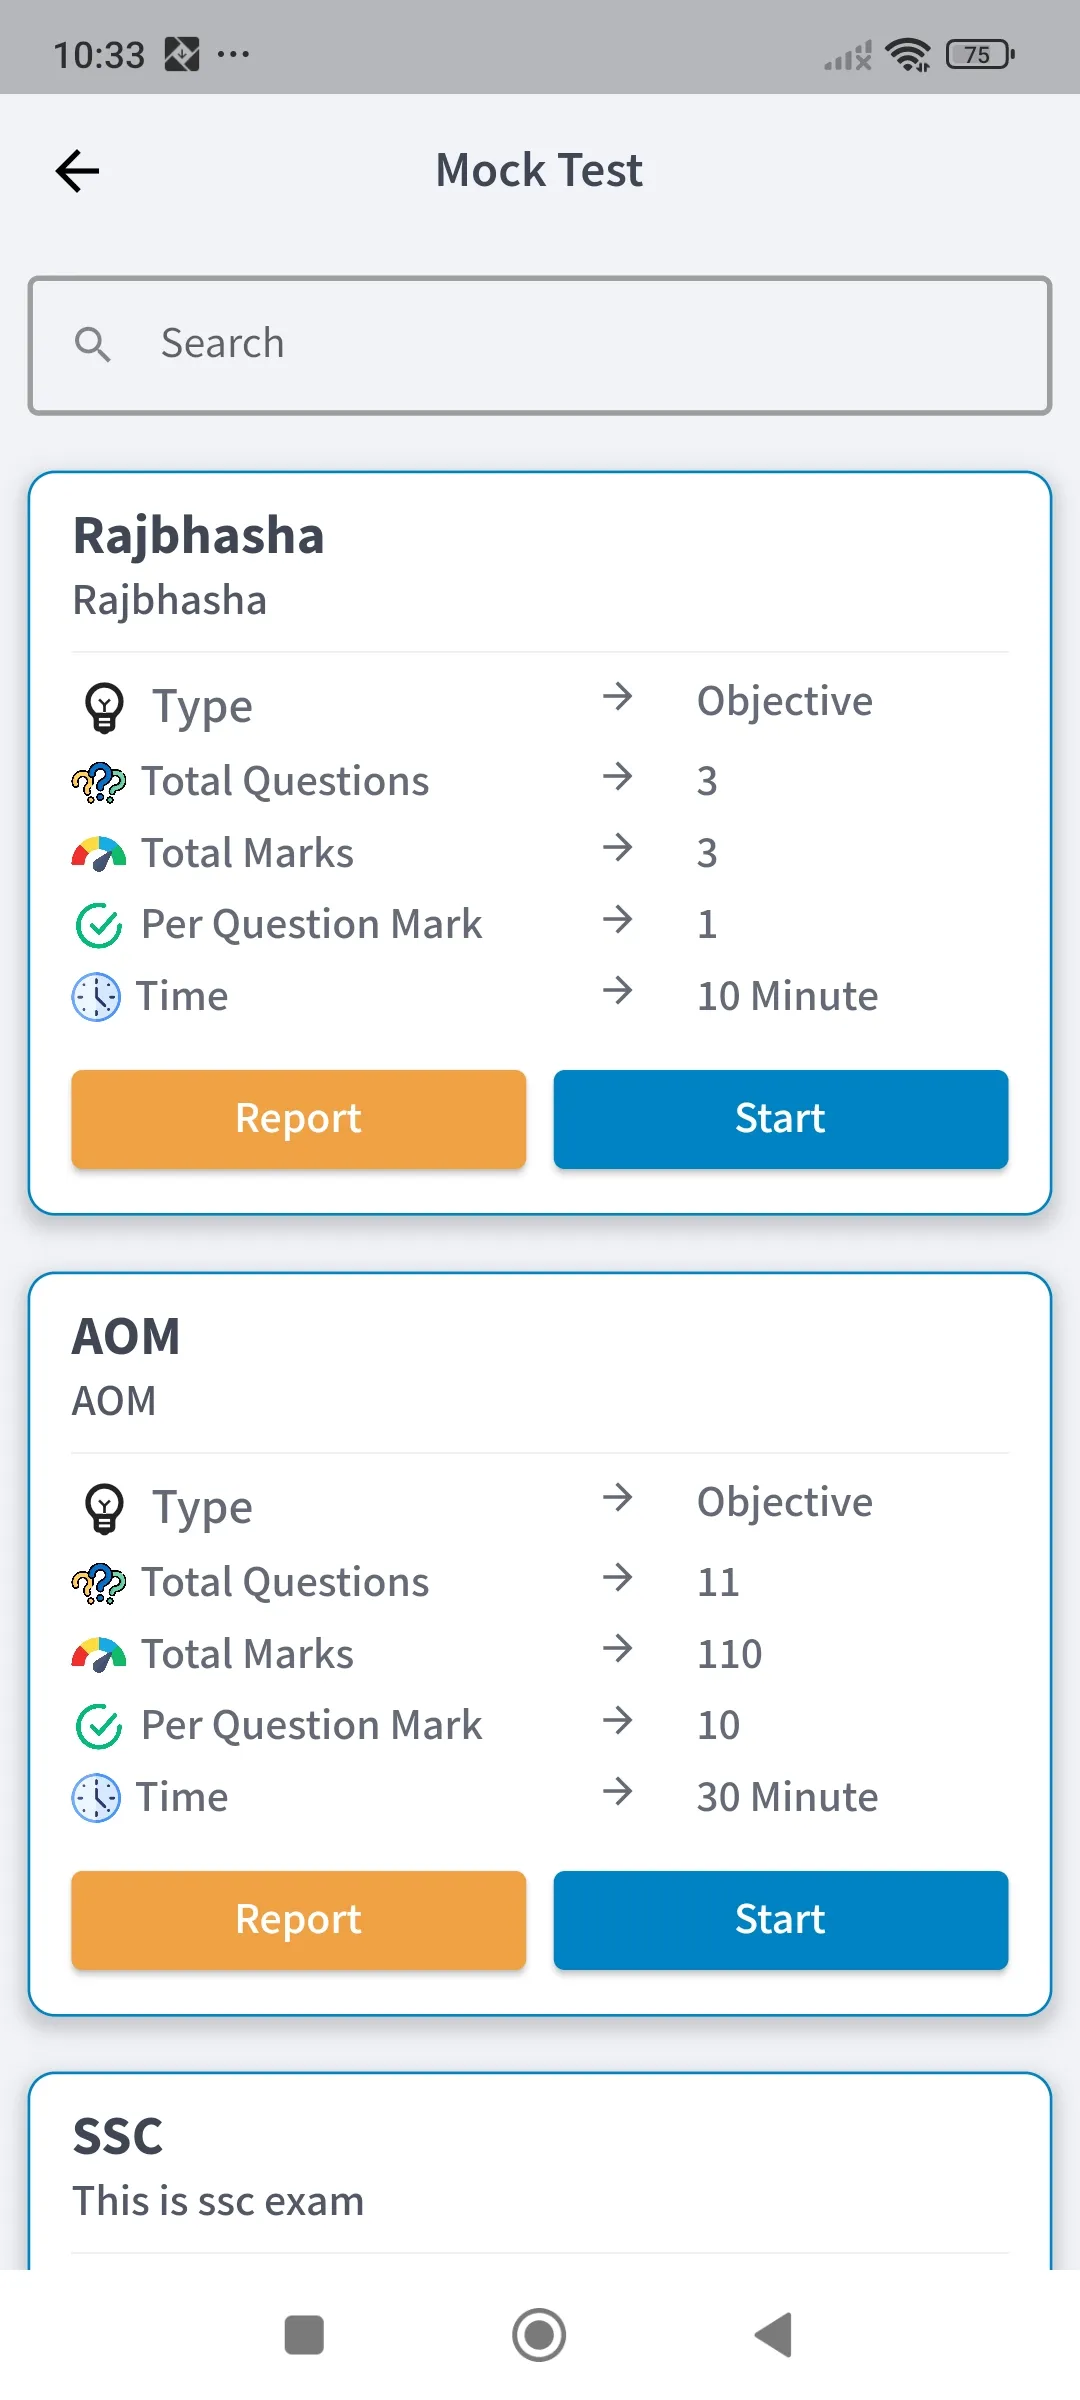The image size is (1080, 2400).
Task: Start the AOM mock test
Action: [780, 1920]
